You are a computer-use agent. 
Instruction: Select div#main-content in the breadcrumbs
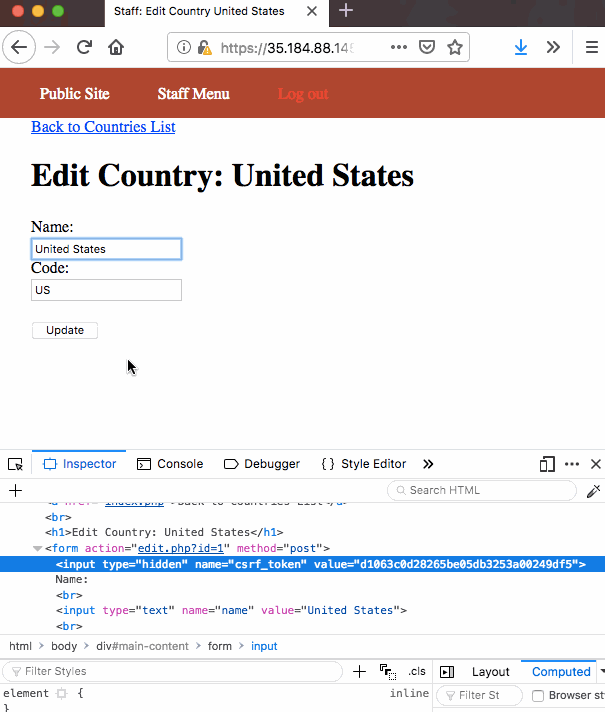[x=142, y=646]
